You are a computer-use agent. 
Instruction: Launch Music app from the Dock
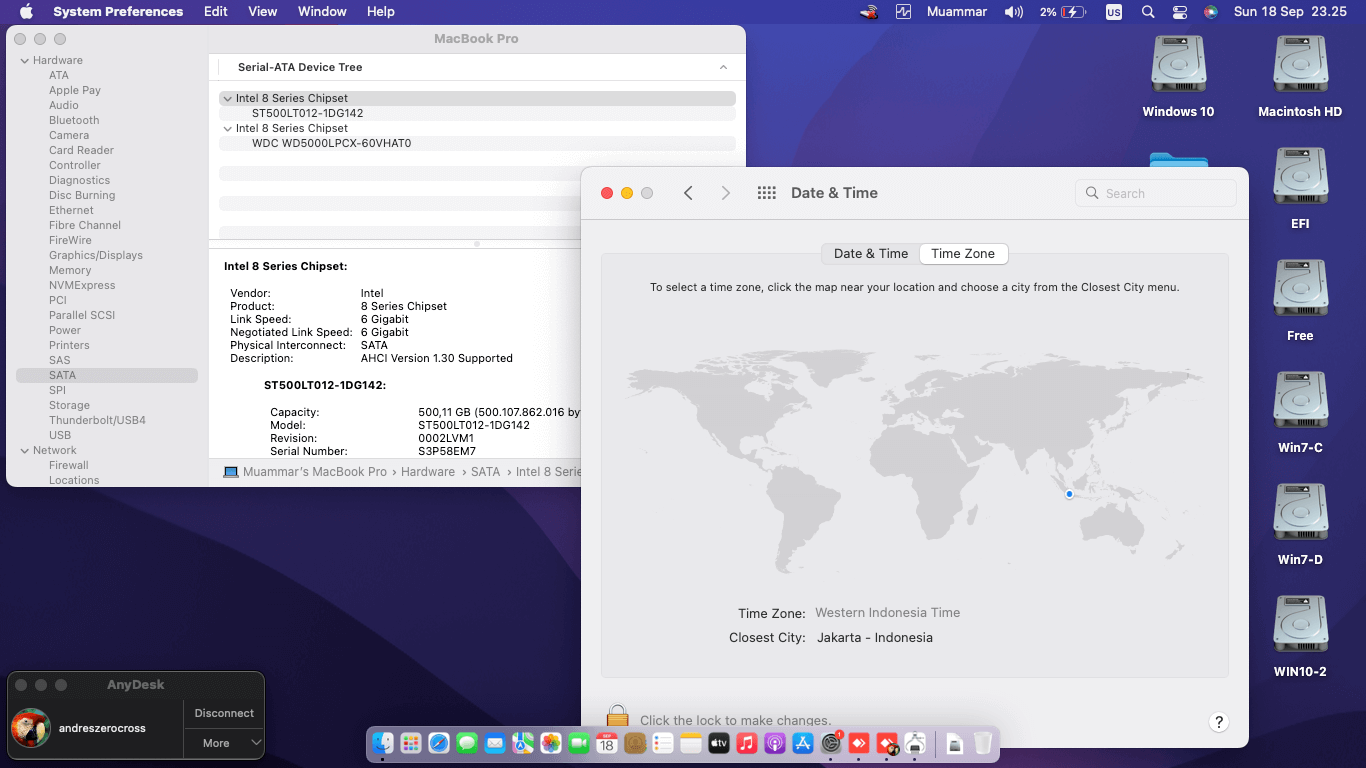(747, 743)
